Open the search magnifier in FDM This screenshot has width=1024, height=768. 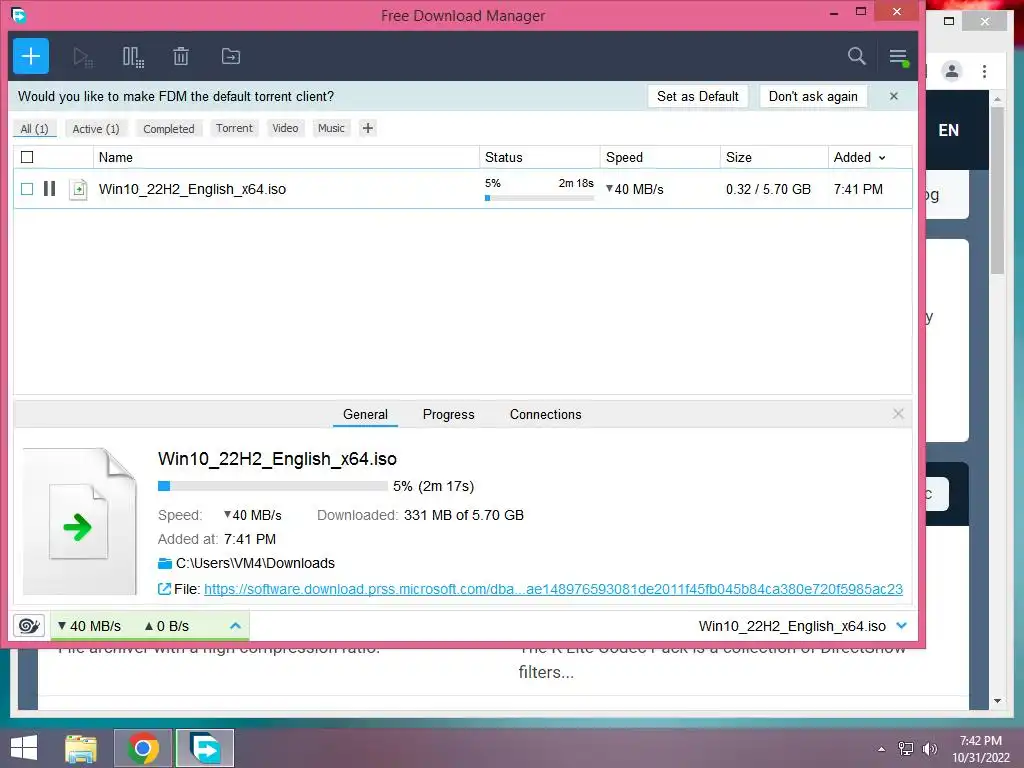point(856,56)
